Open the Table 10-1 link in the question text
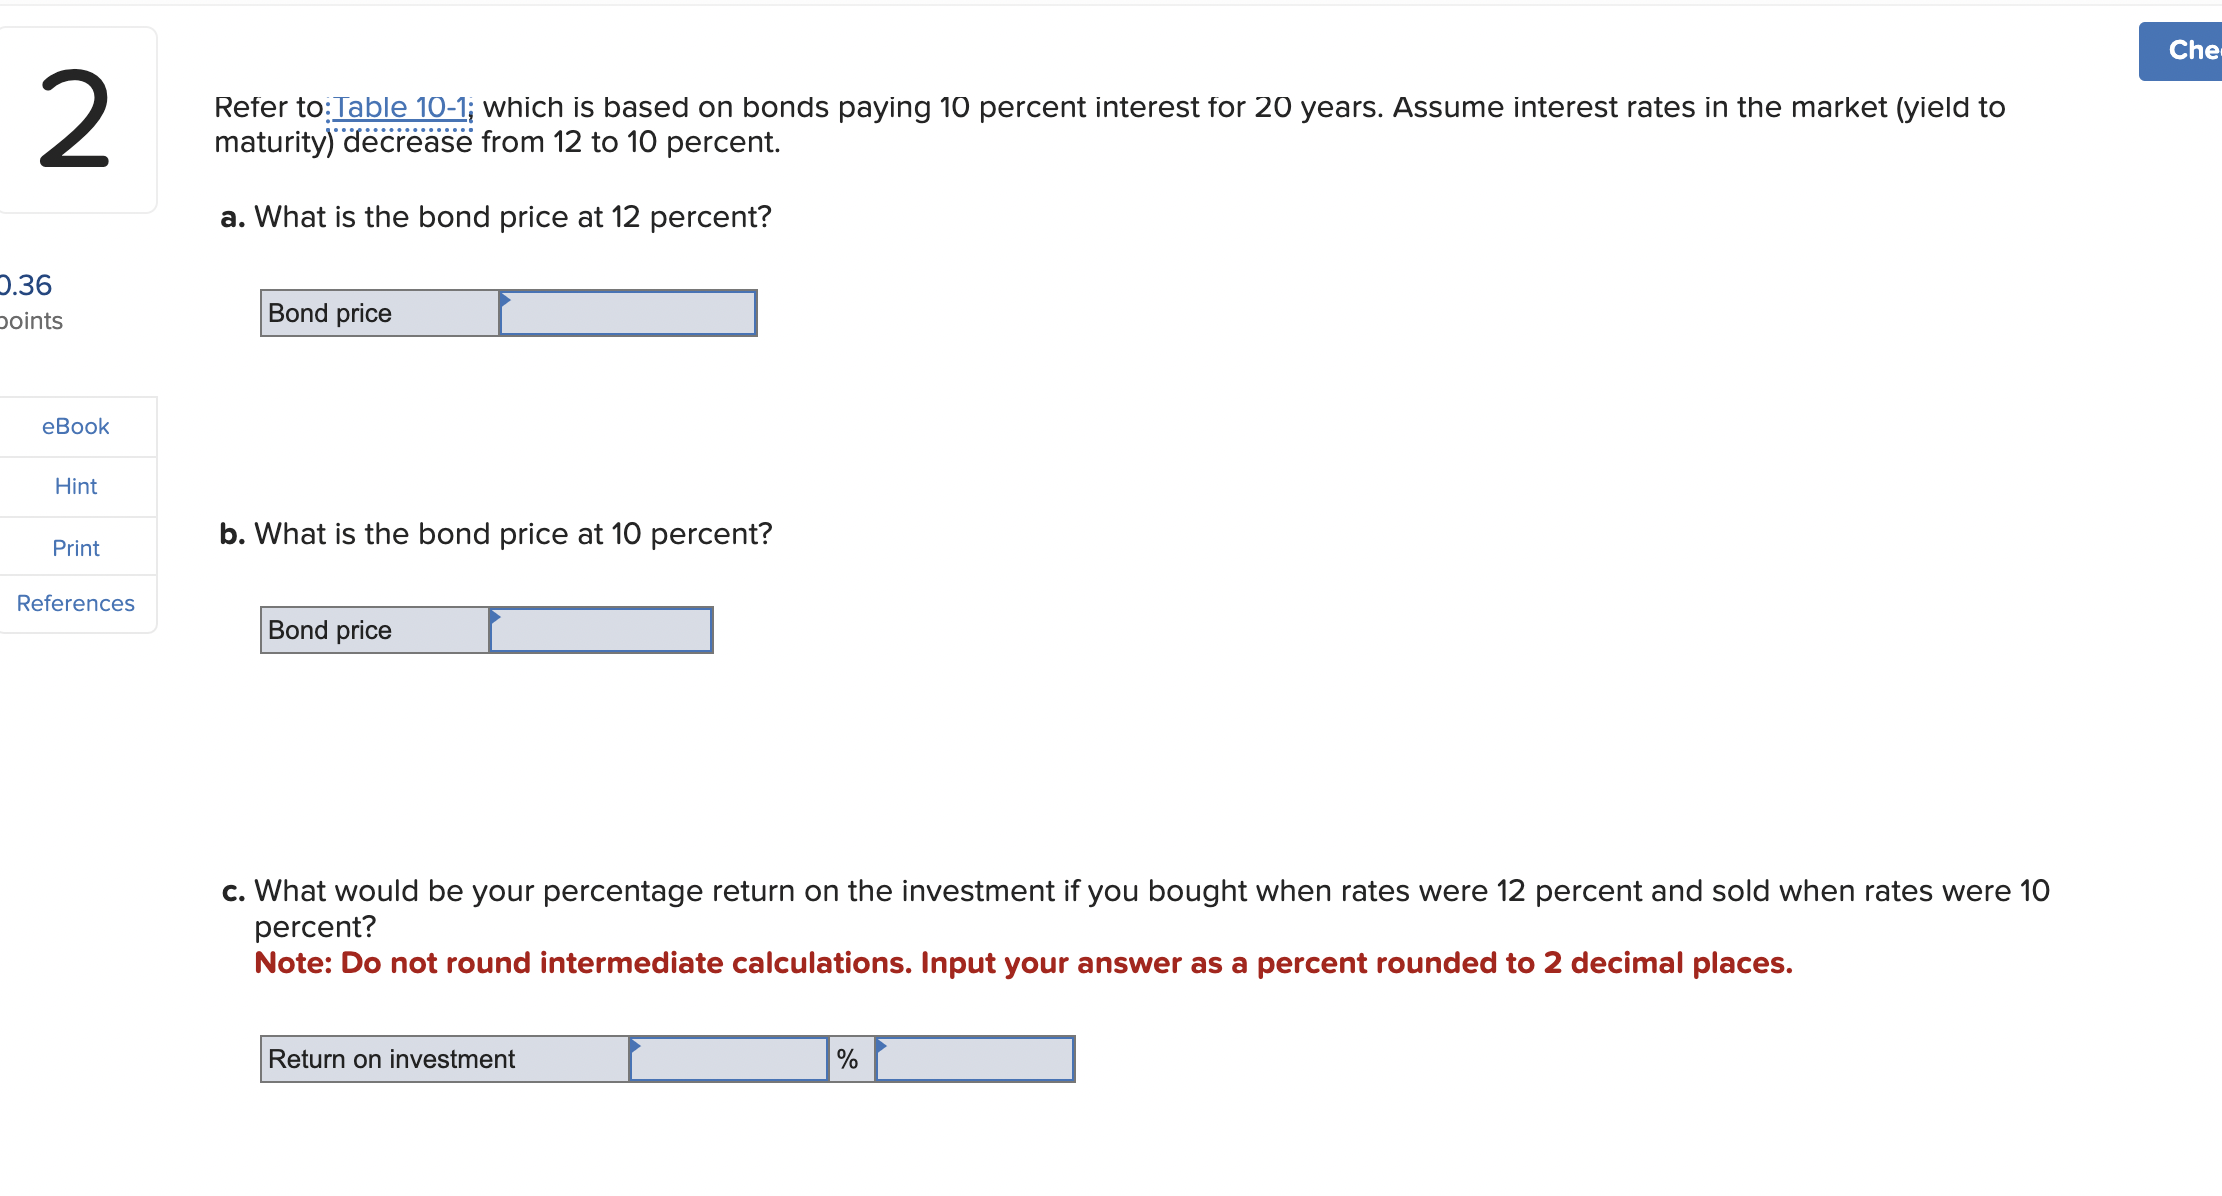The image size is (2222, 1196). (399, 107)
